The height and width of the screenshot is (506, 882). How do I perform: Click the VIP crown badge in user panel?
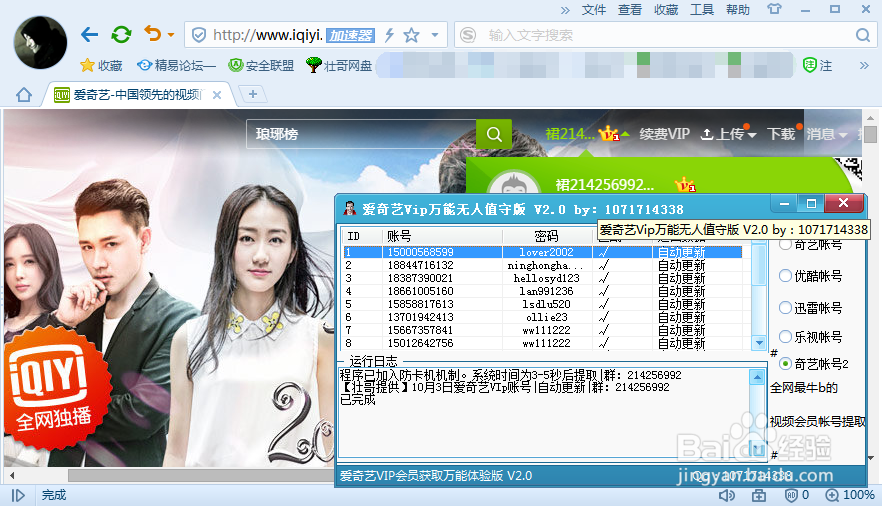[685, 184]
